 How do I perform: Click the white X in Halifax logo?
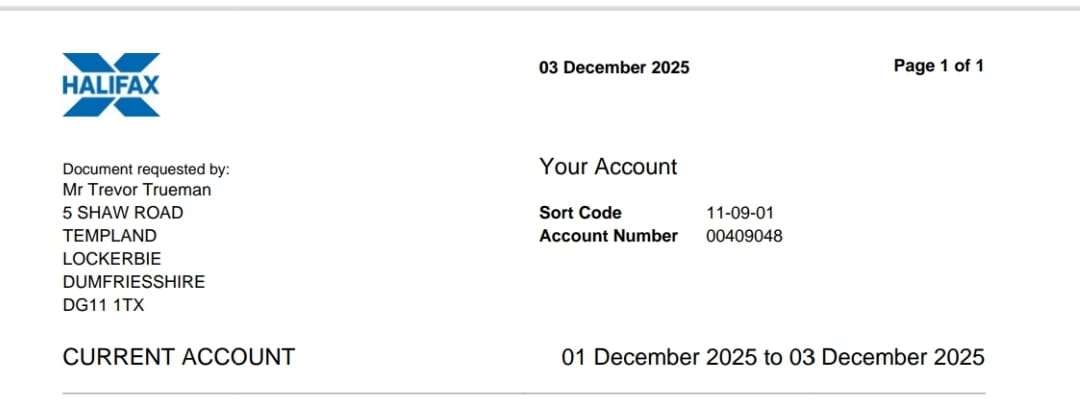111,84
